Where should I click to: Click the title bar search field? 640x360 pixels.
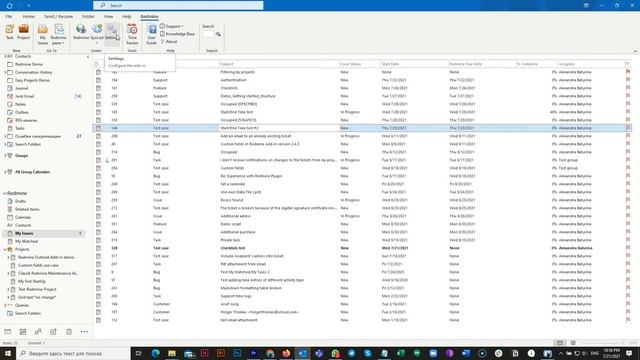[x=178, y=5]
